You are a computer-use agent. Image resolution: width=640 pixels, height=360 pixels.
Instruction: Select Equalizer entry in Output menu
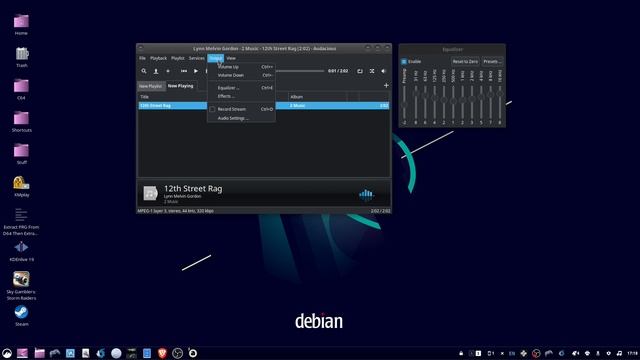tap(241, 88)
